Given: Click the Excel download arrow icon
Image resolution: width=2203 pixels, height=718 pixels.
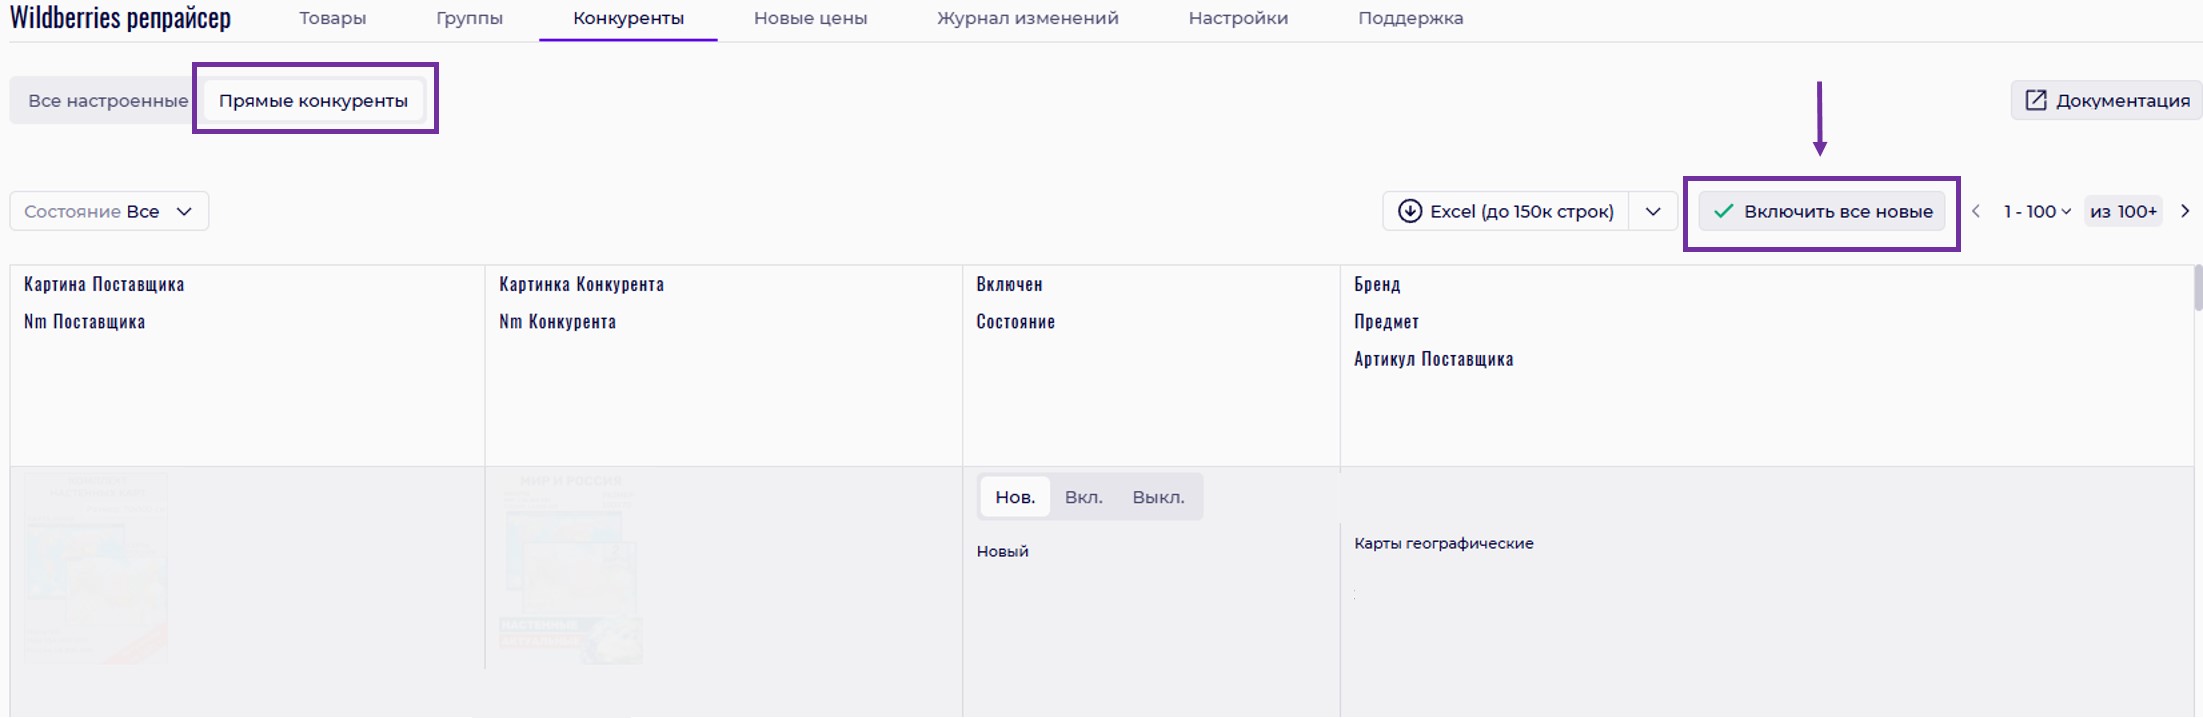Looking at the screenshot, I should click(1409, 211).
